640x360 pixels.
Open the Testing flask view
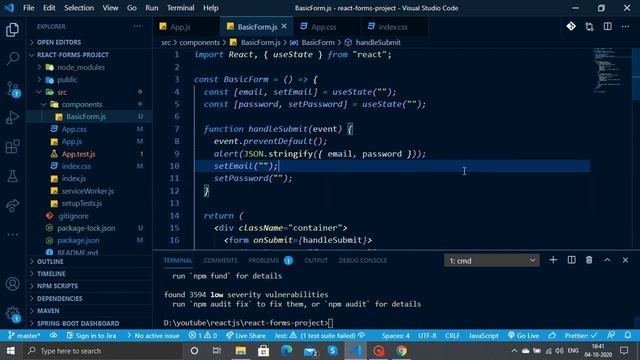click(12, 176)
